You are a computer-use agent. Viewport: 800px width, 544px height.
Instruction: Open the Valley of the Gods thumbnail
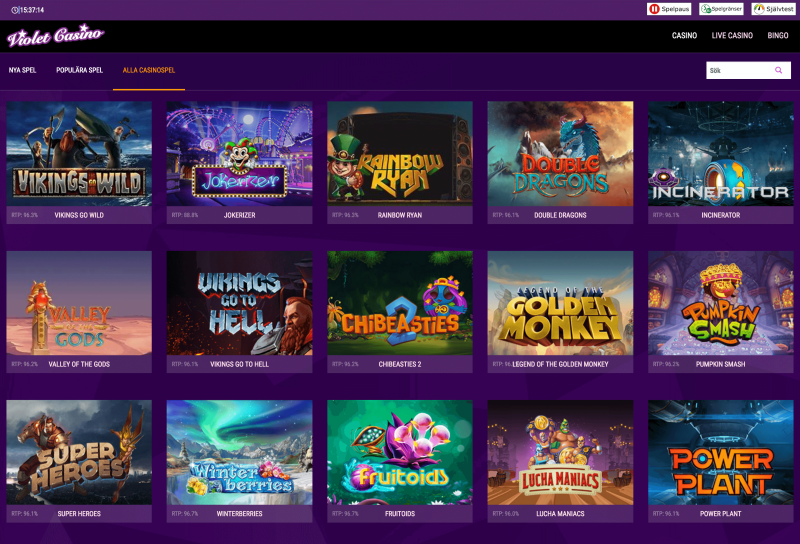[x=79, y=303]
